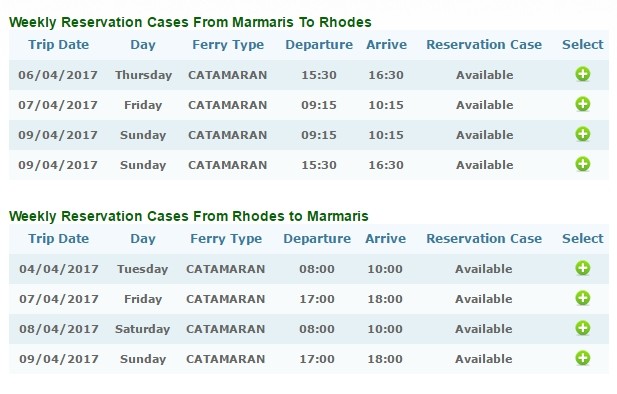Screen dimensions: 617x394
Task: Click the Arrive header in the bottom table
Action: pos(385,239)
